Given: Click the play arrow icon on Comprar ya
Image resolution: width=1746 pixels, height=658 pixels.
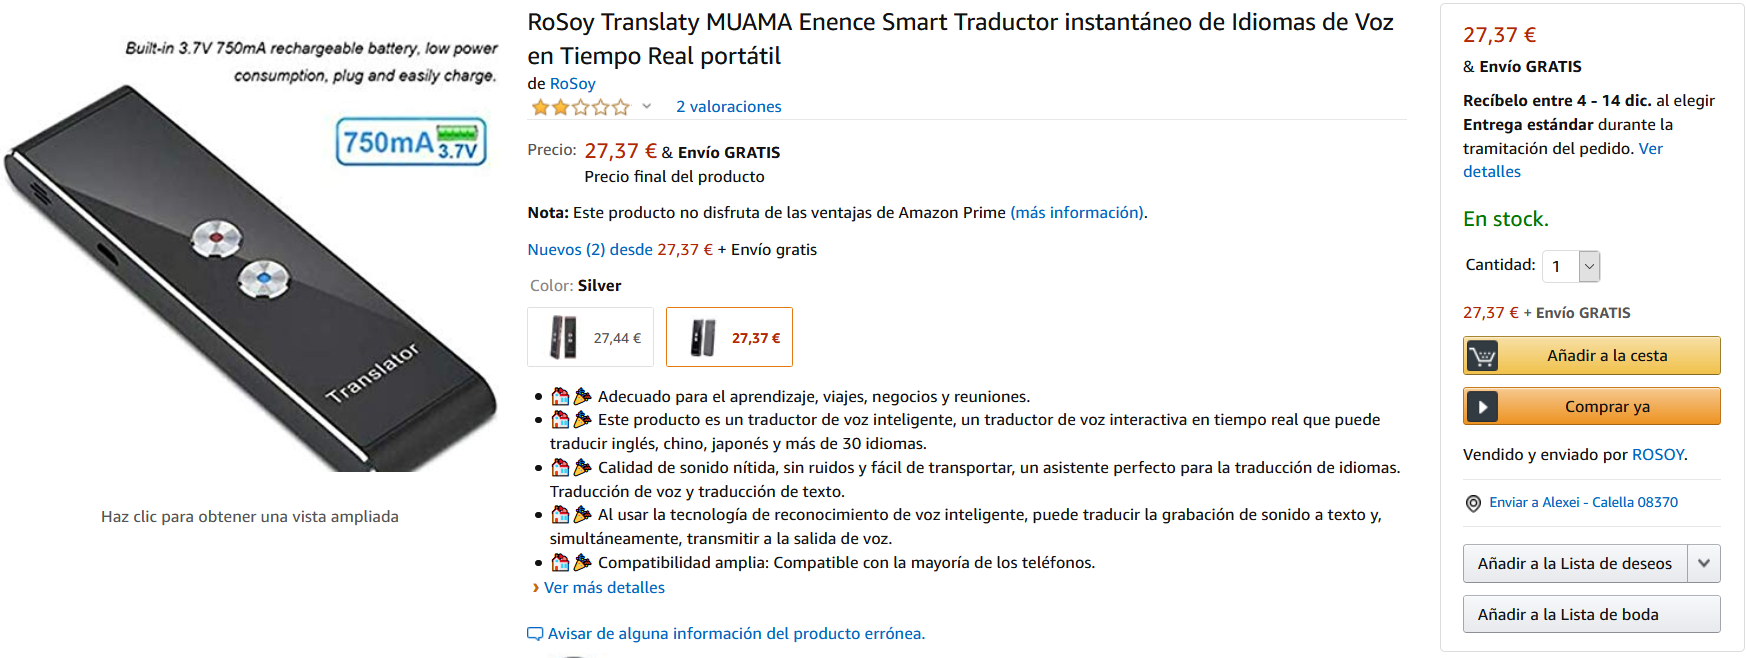Looking at the screenshot, I should [1482, 407].
